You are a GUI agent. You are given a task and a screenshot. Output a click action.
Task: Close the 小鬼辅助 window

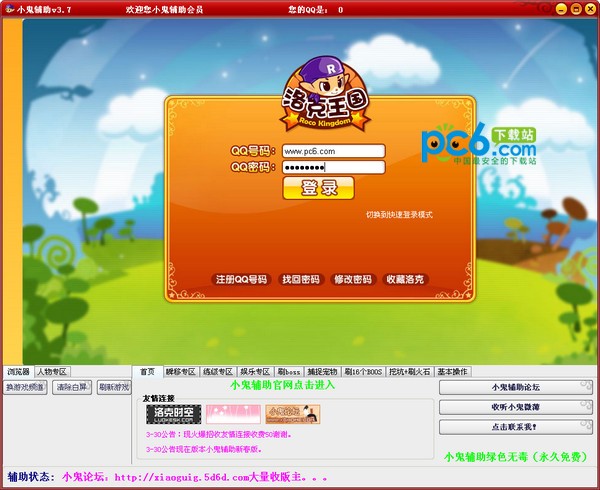coord(590,9)
